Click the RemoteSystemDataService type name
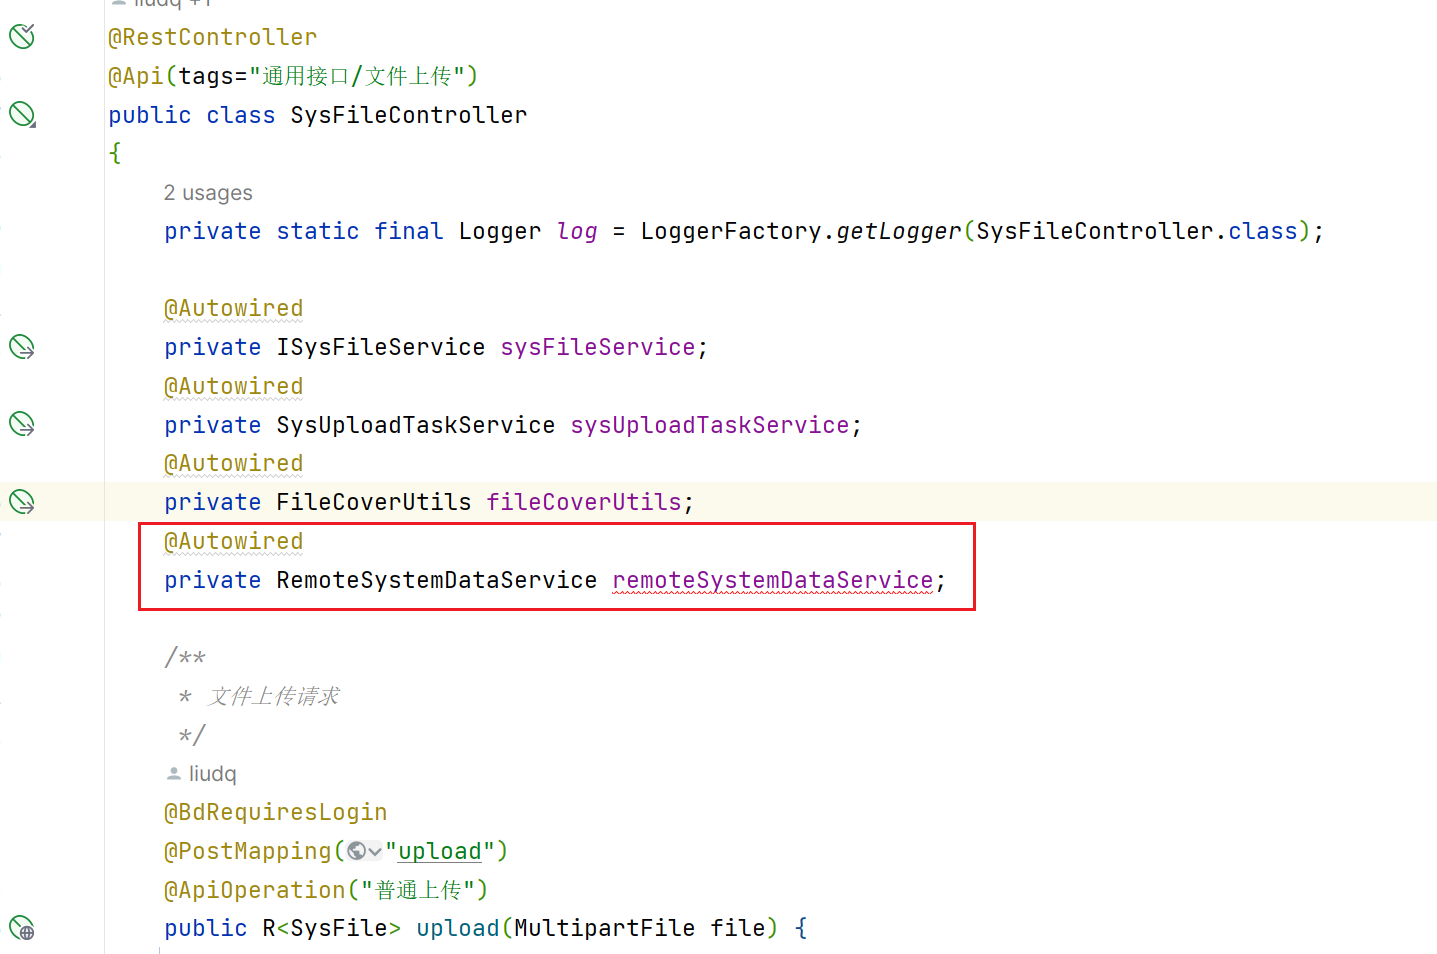Image resolution: width=1437 pixels, height=954 pixels. pyautogui.click(x=437, y=580)
